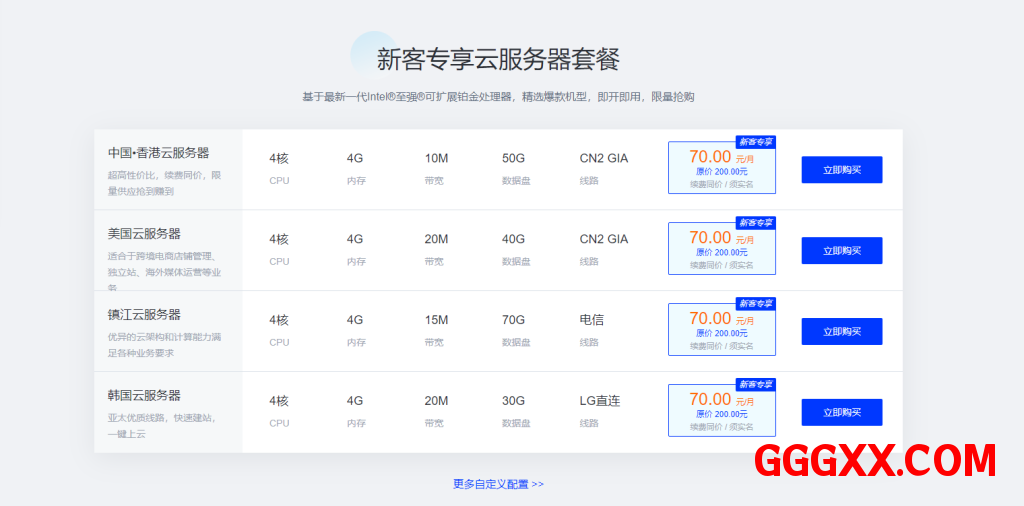Select the 新客专享 tag in the 镇江 row
1024x506 pixels.
(756, 303)
